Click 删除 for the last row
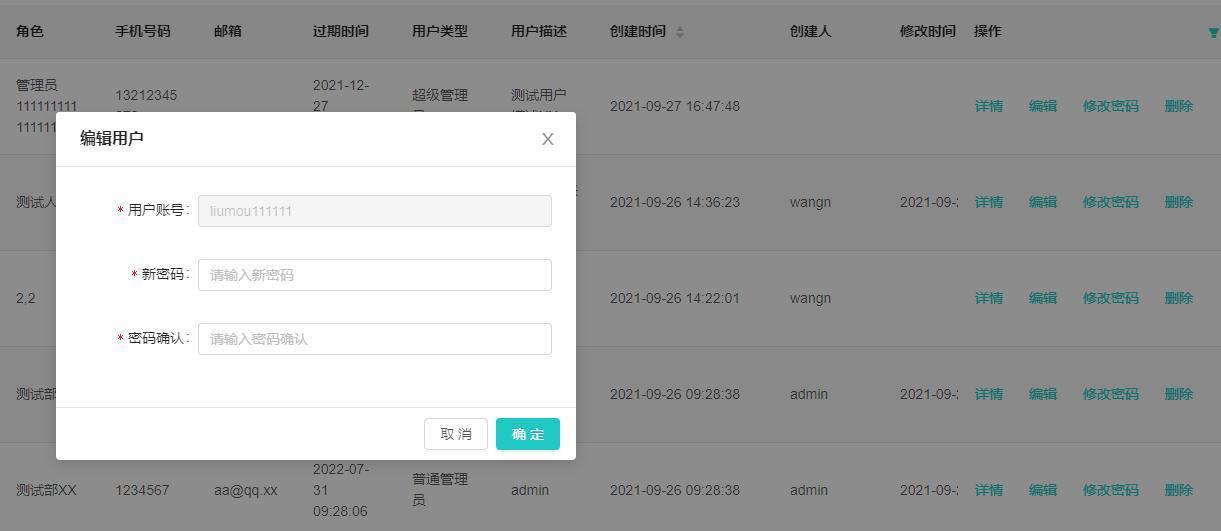The height and width of the screenshot is (531, 1221). coord(1178,490)
